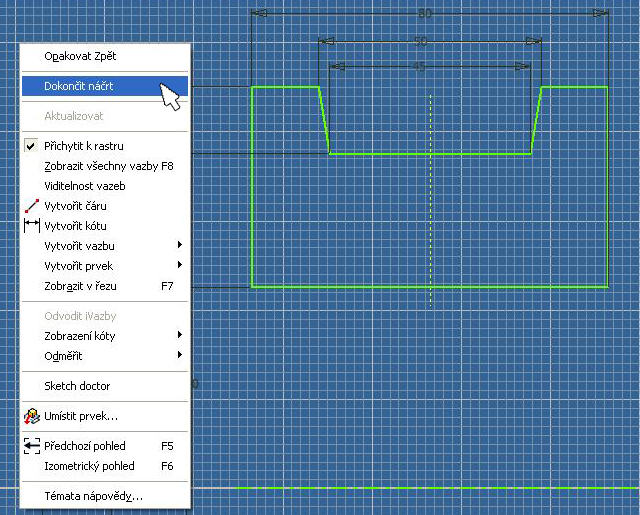Expand the Odměřit submenu arrow
640x515 pixels.
(x=180, y=355)
